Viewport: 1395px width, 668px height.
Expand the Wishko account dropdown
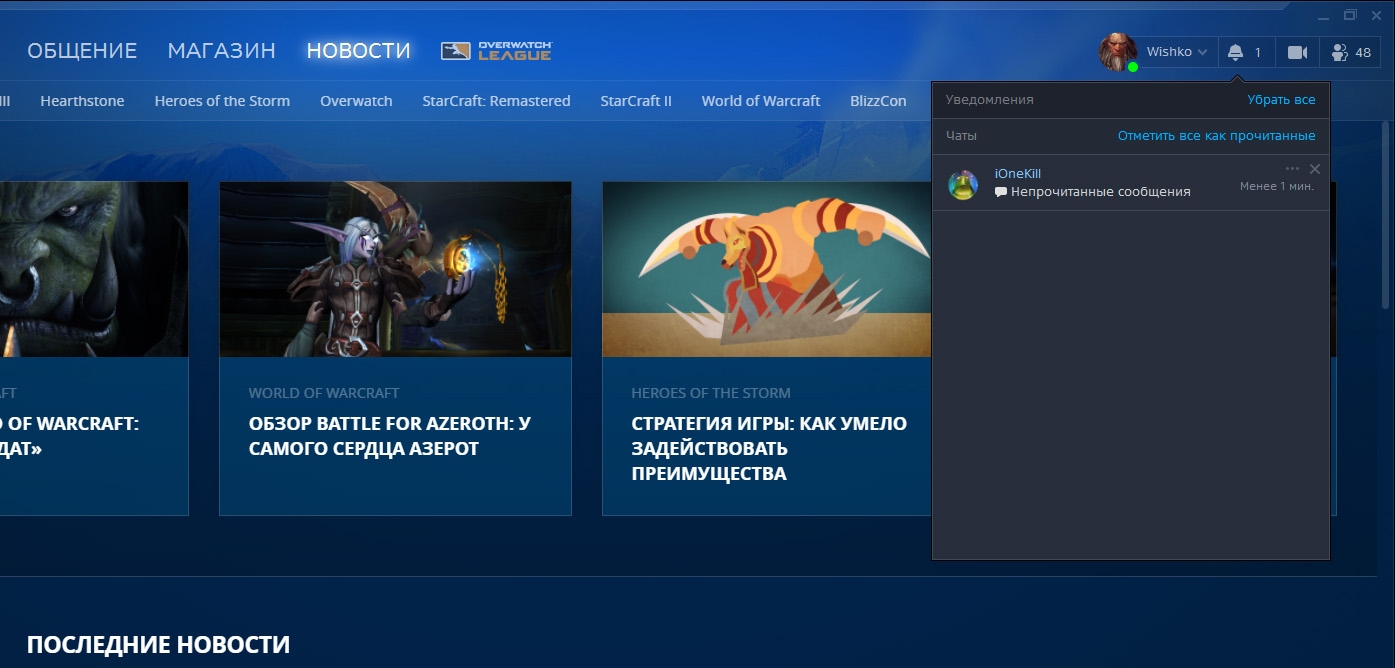pos(1202,52)
